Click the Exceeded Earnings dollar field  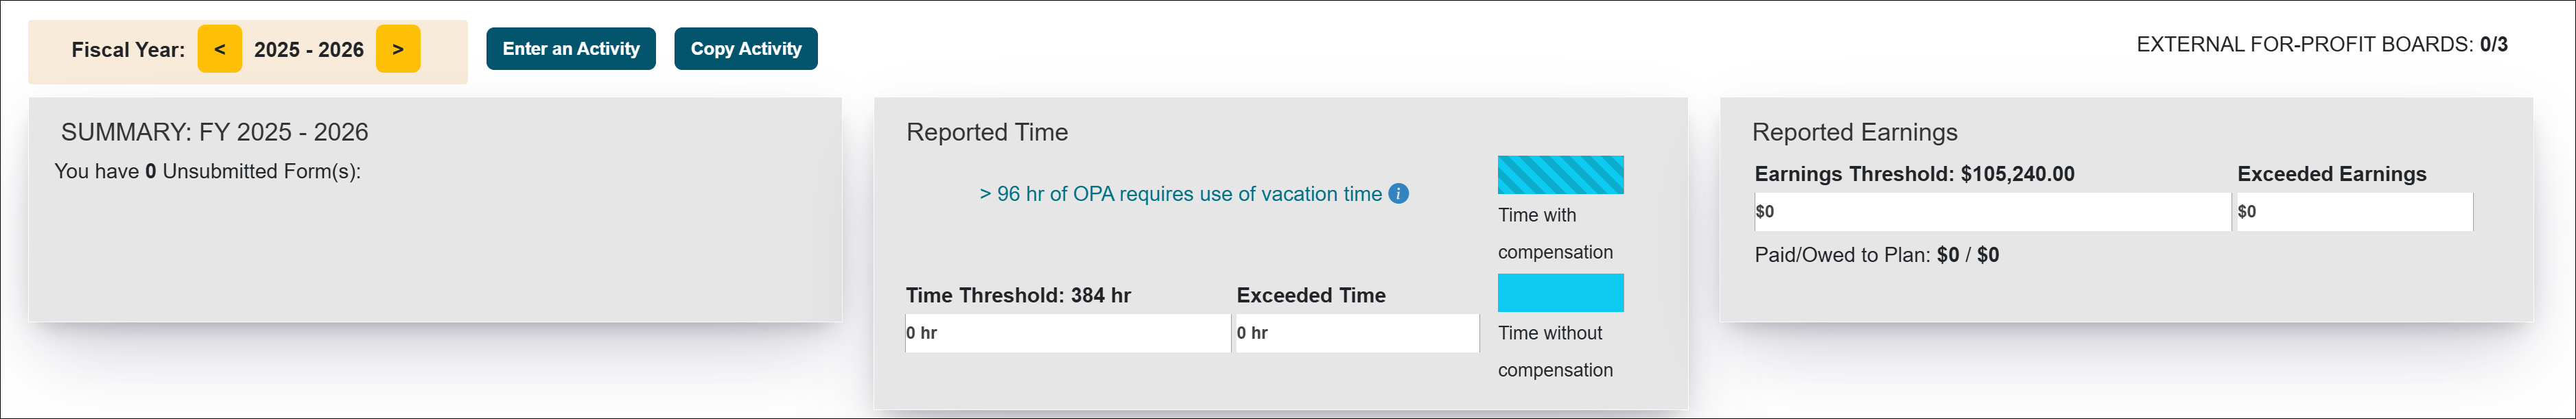pos(2353,212)
